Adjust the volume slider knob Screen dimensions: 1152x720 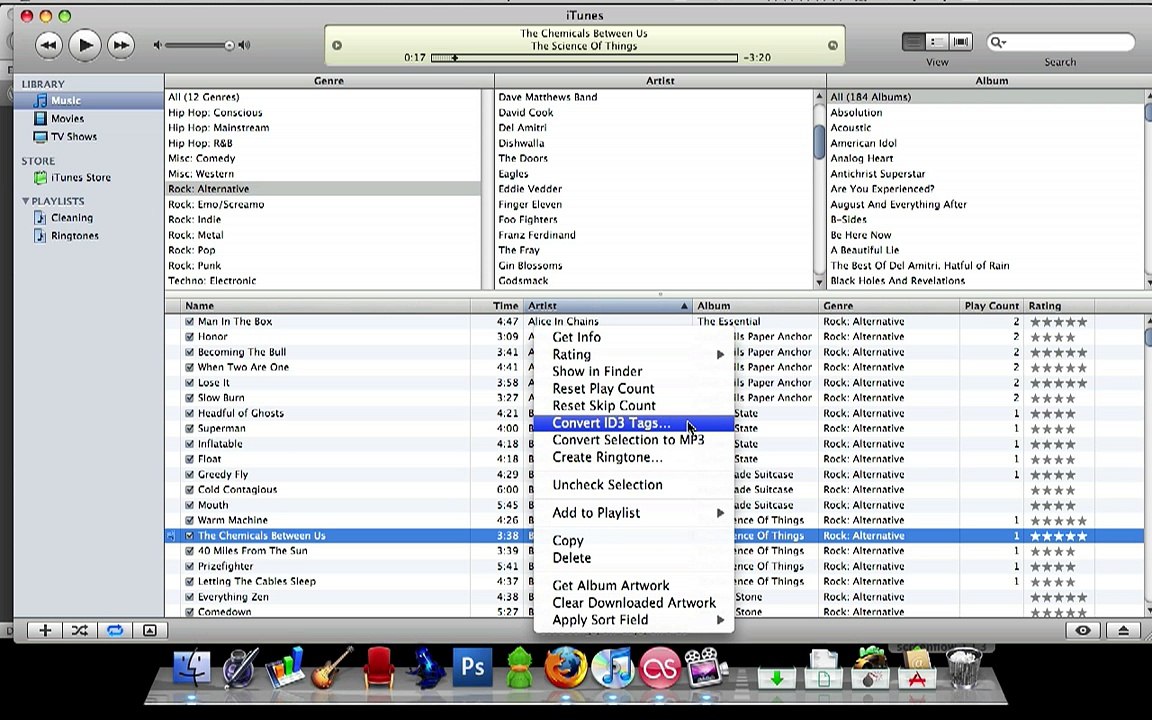pos(229,46)
